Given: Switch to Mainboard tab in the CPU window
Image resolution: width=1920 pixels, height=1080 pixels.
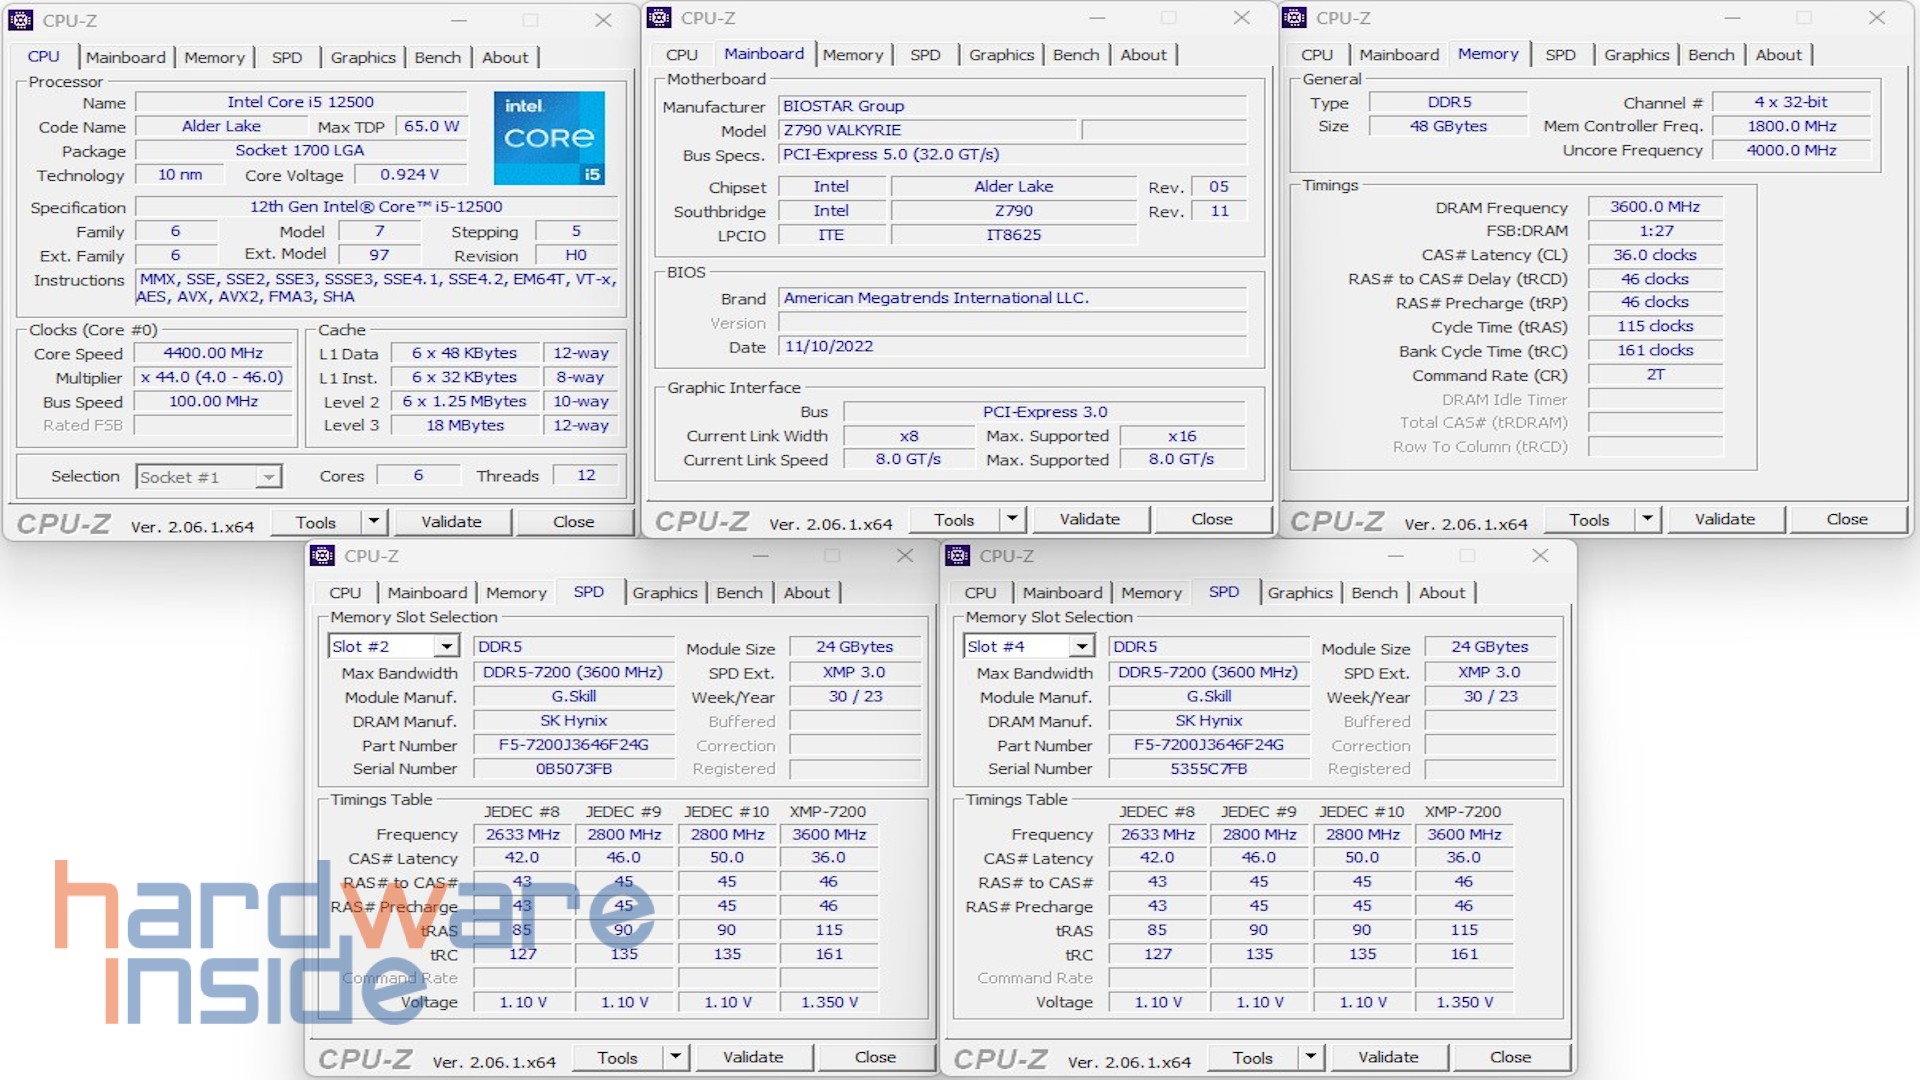Looking at the screenshot, I should click(x=126, y=58).
